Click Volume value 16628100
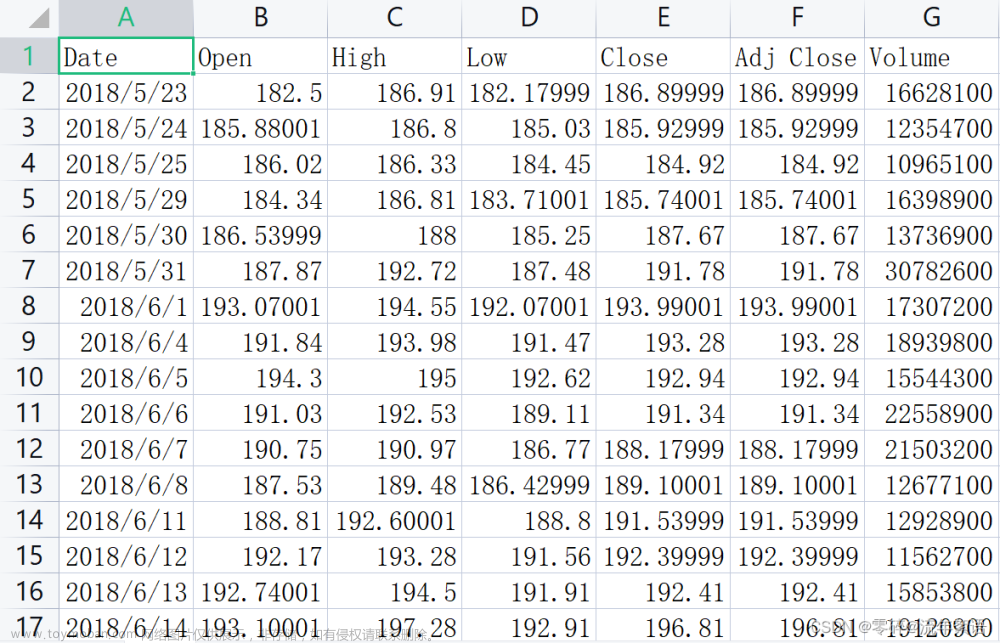1000x643 pixels. 932,92
